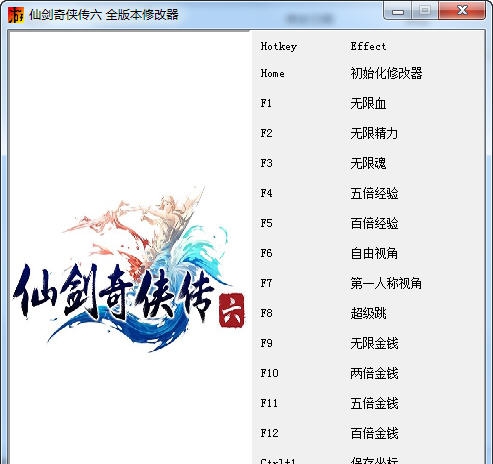
Task: Select the 百倍经验 effect
Action: [x=374, y=223]
